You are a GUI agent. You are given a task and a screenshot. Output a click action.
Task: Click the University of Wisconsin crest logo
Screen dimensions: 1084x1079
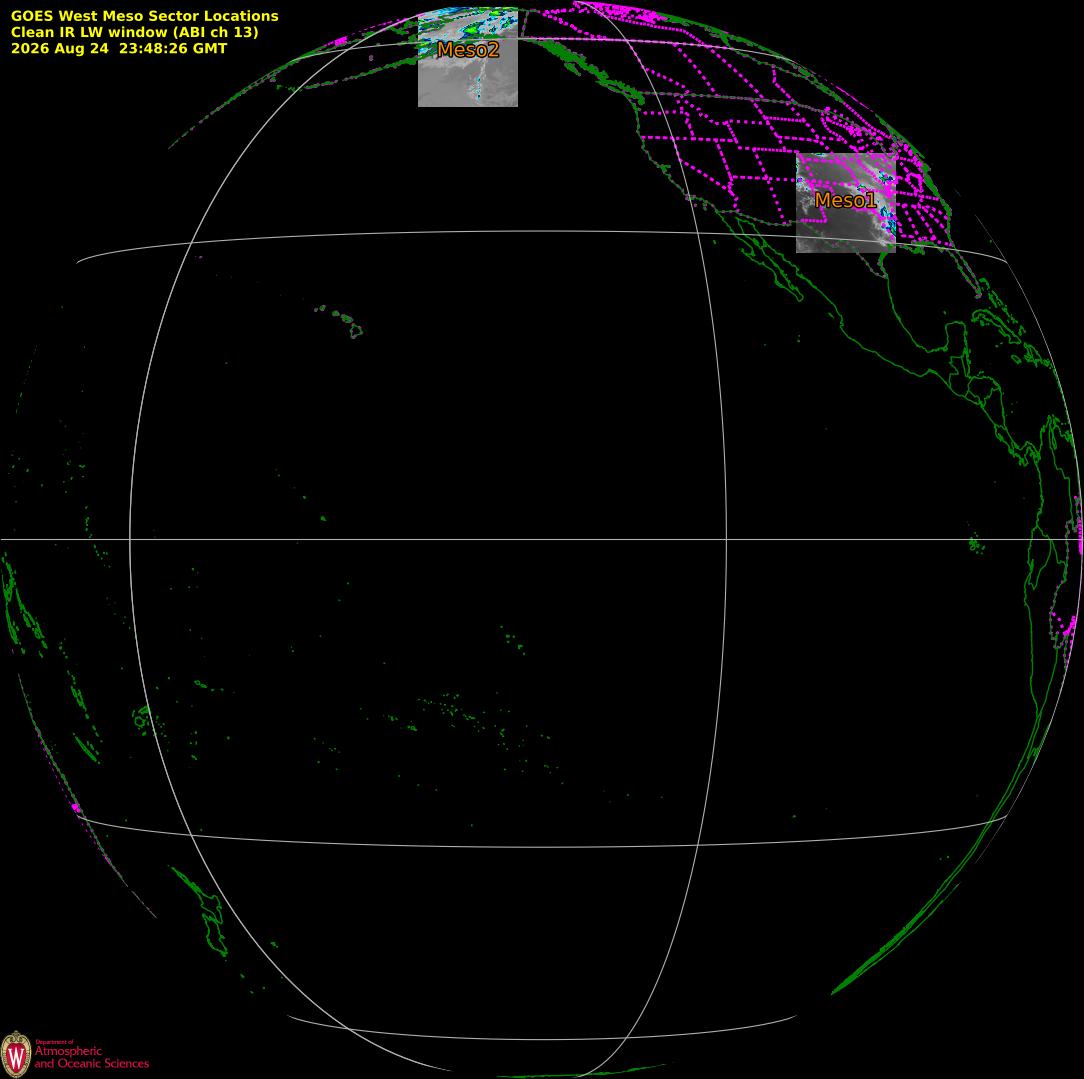coord(16,1054)
